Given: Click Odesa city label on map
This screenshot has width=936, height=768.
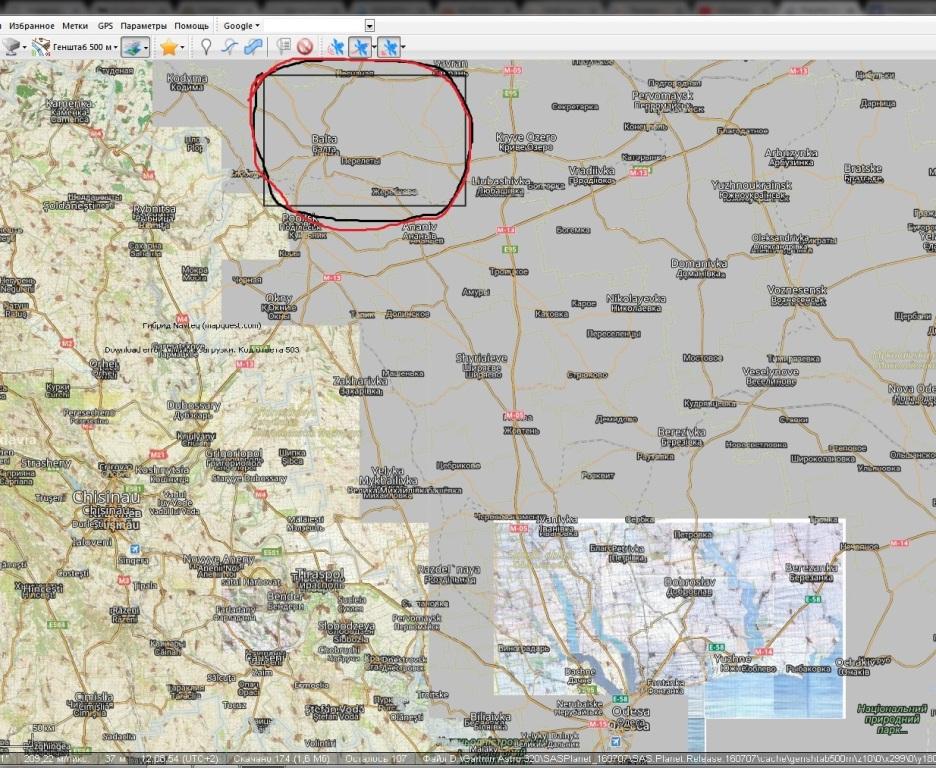Looking at the screenshot, I should pyautogui.click(x=631, y=712).
